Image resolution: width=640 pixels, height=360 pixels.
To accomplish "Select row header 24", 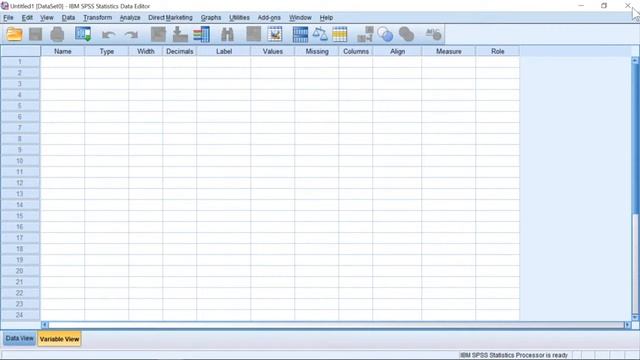I will click(x=20, y=315).
